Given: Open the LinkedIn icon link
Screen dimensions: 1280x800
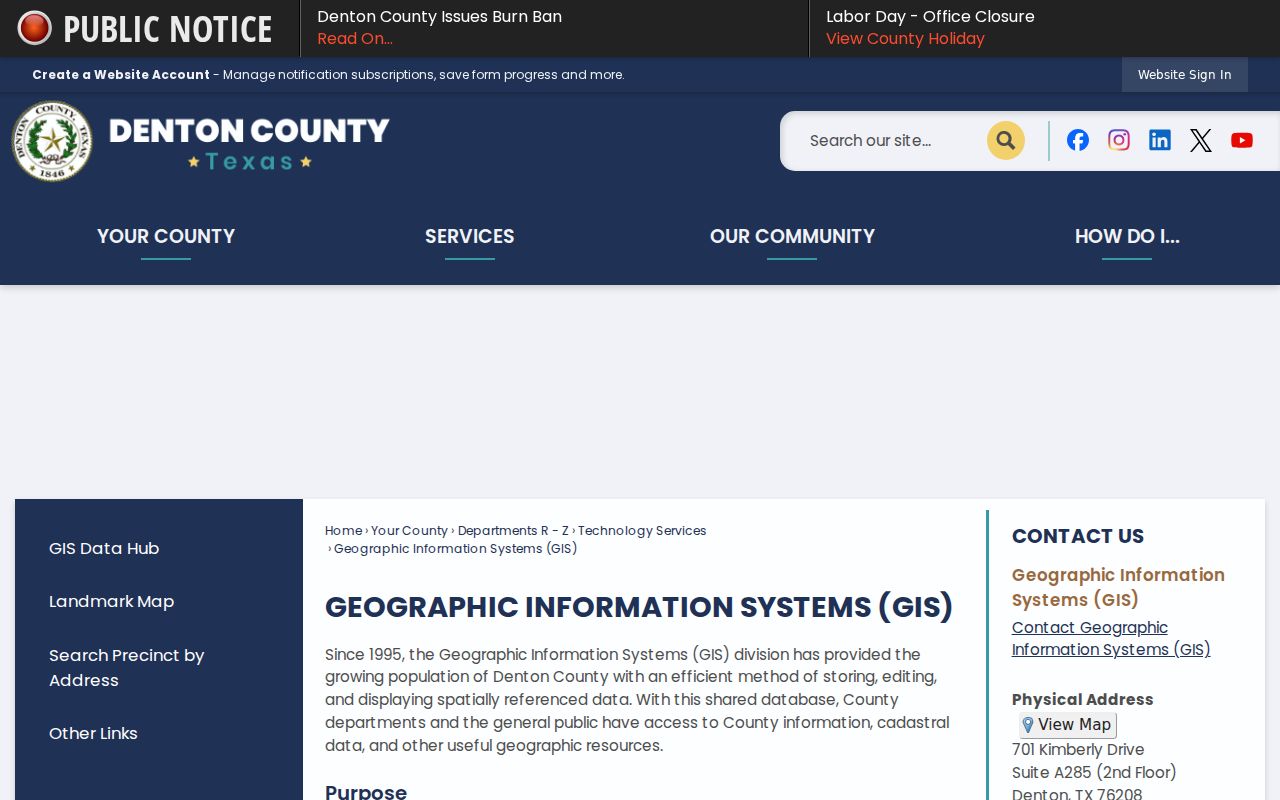Looking at the screenshot, I should [x=1160, y=140].
